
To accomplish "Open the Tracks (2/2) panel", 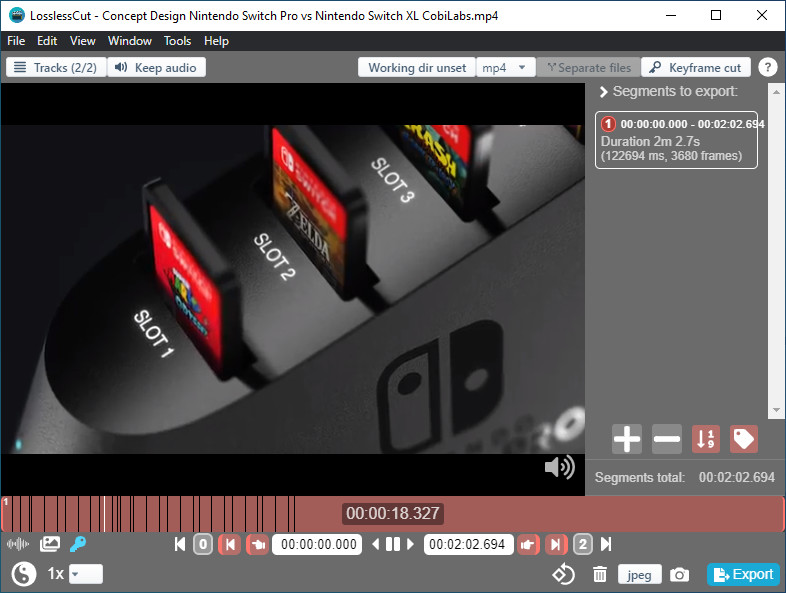I will coord(56,67).
